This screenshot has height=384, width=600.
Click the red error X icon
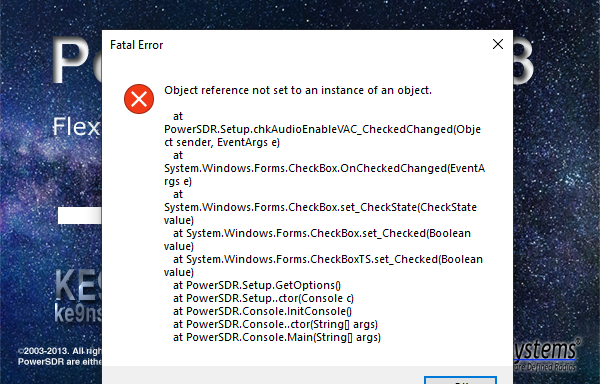click(139, 99)
